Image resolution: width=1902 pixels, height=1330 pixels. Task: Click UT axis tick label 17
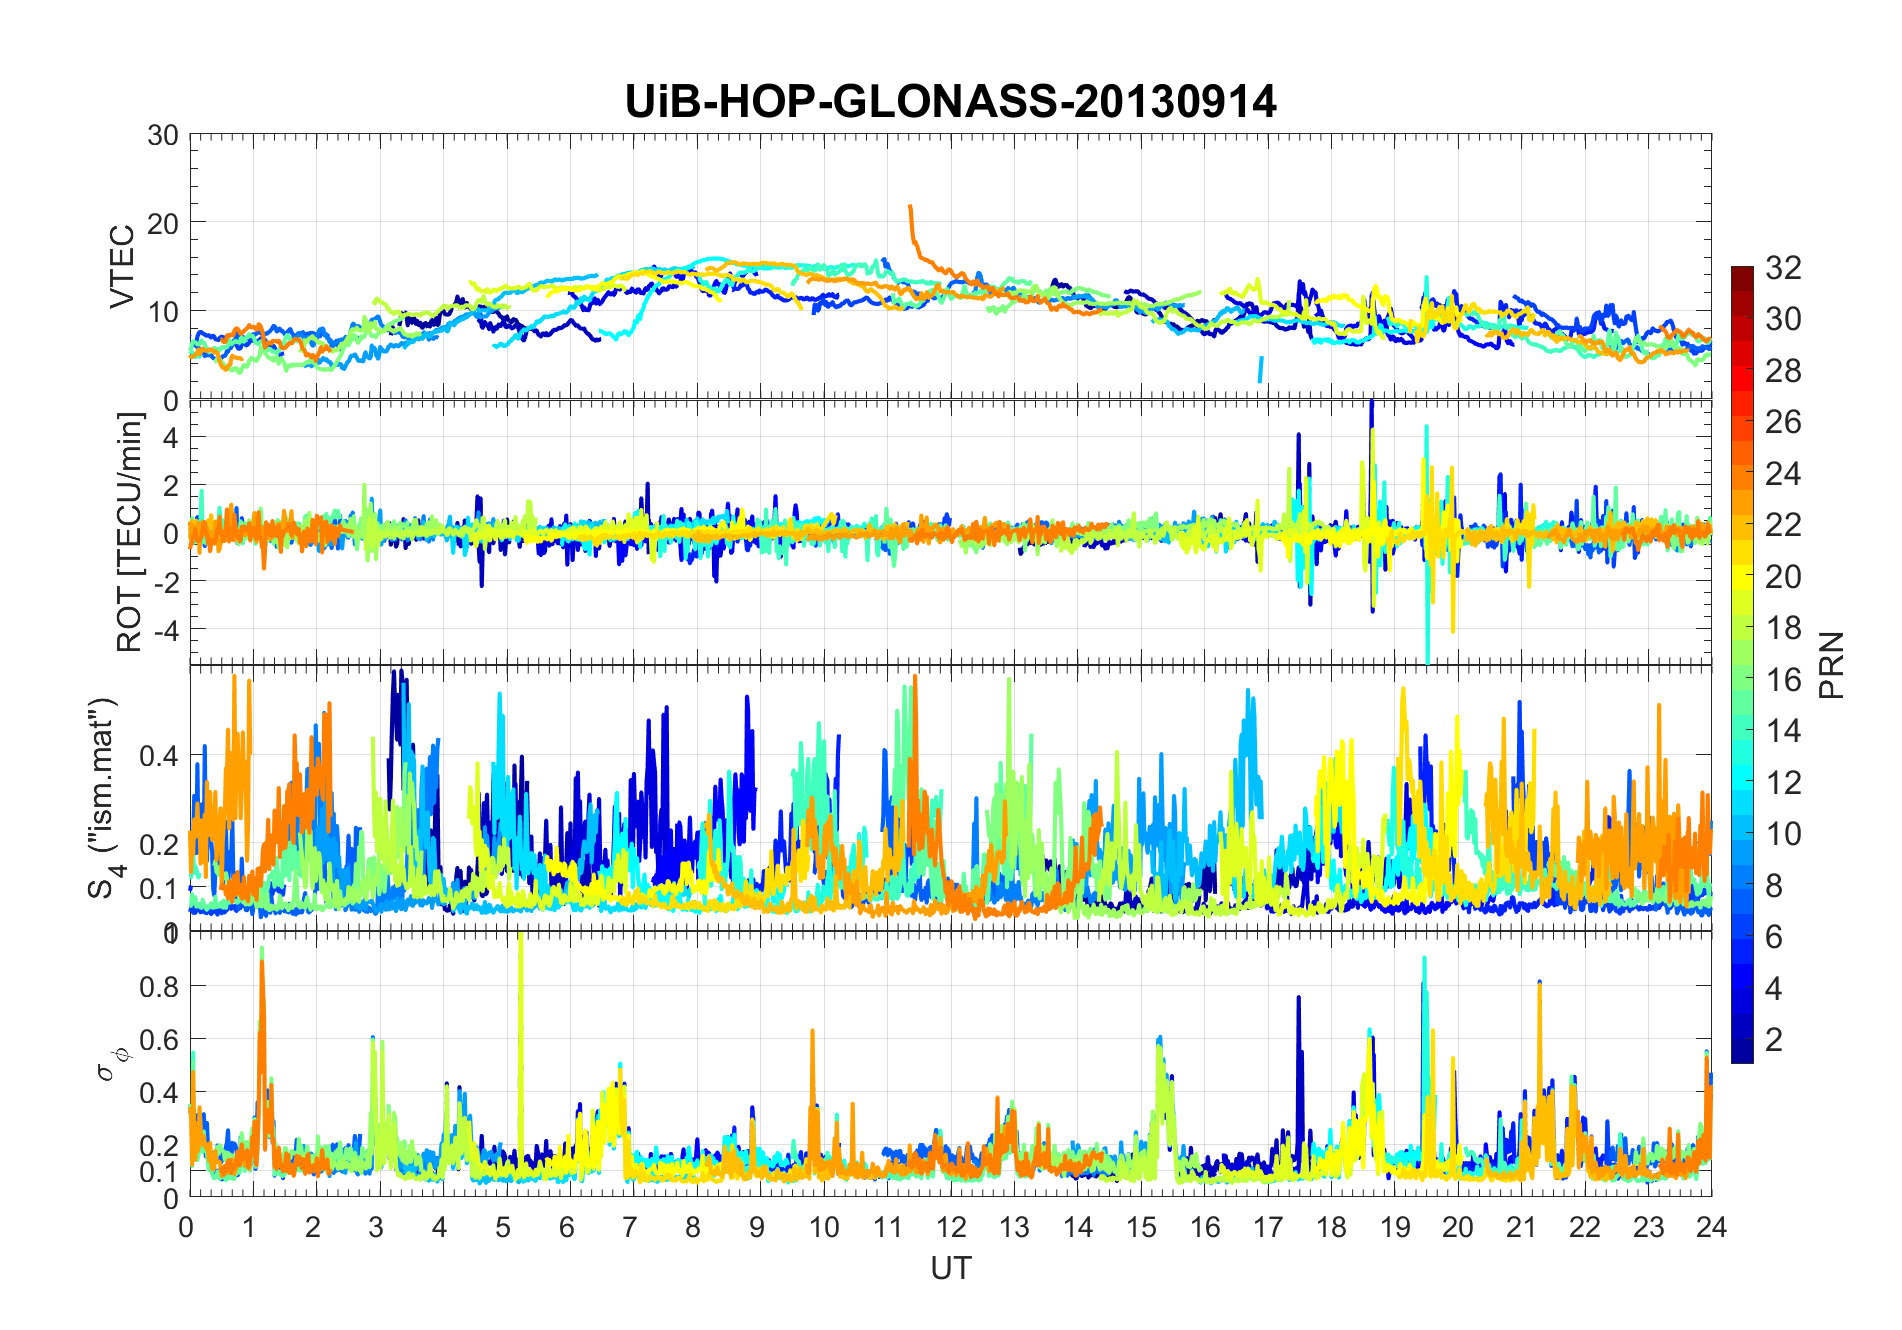coord(1268,1227)
